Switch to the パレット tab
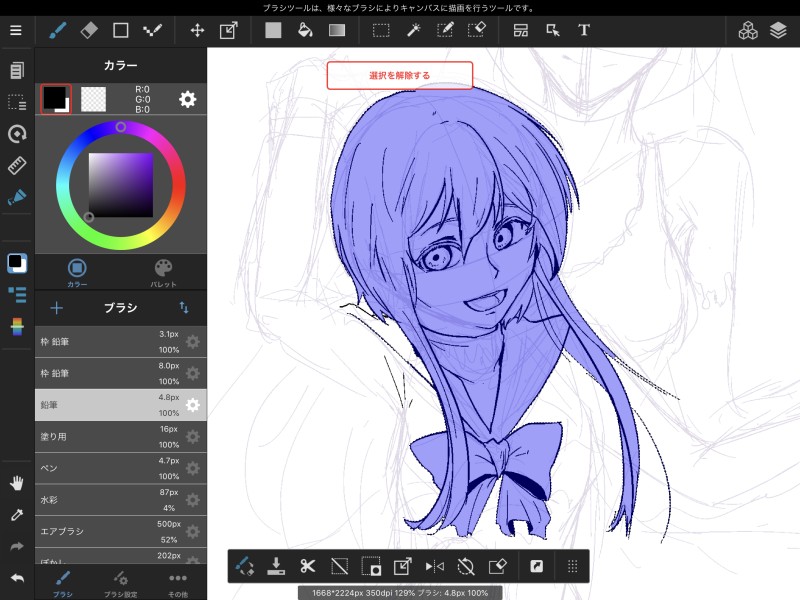Screen dimensions: 800x600 (x=163, y=272)
